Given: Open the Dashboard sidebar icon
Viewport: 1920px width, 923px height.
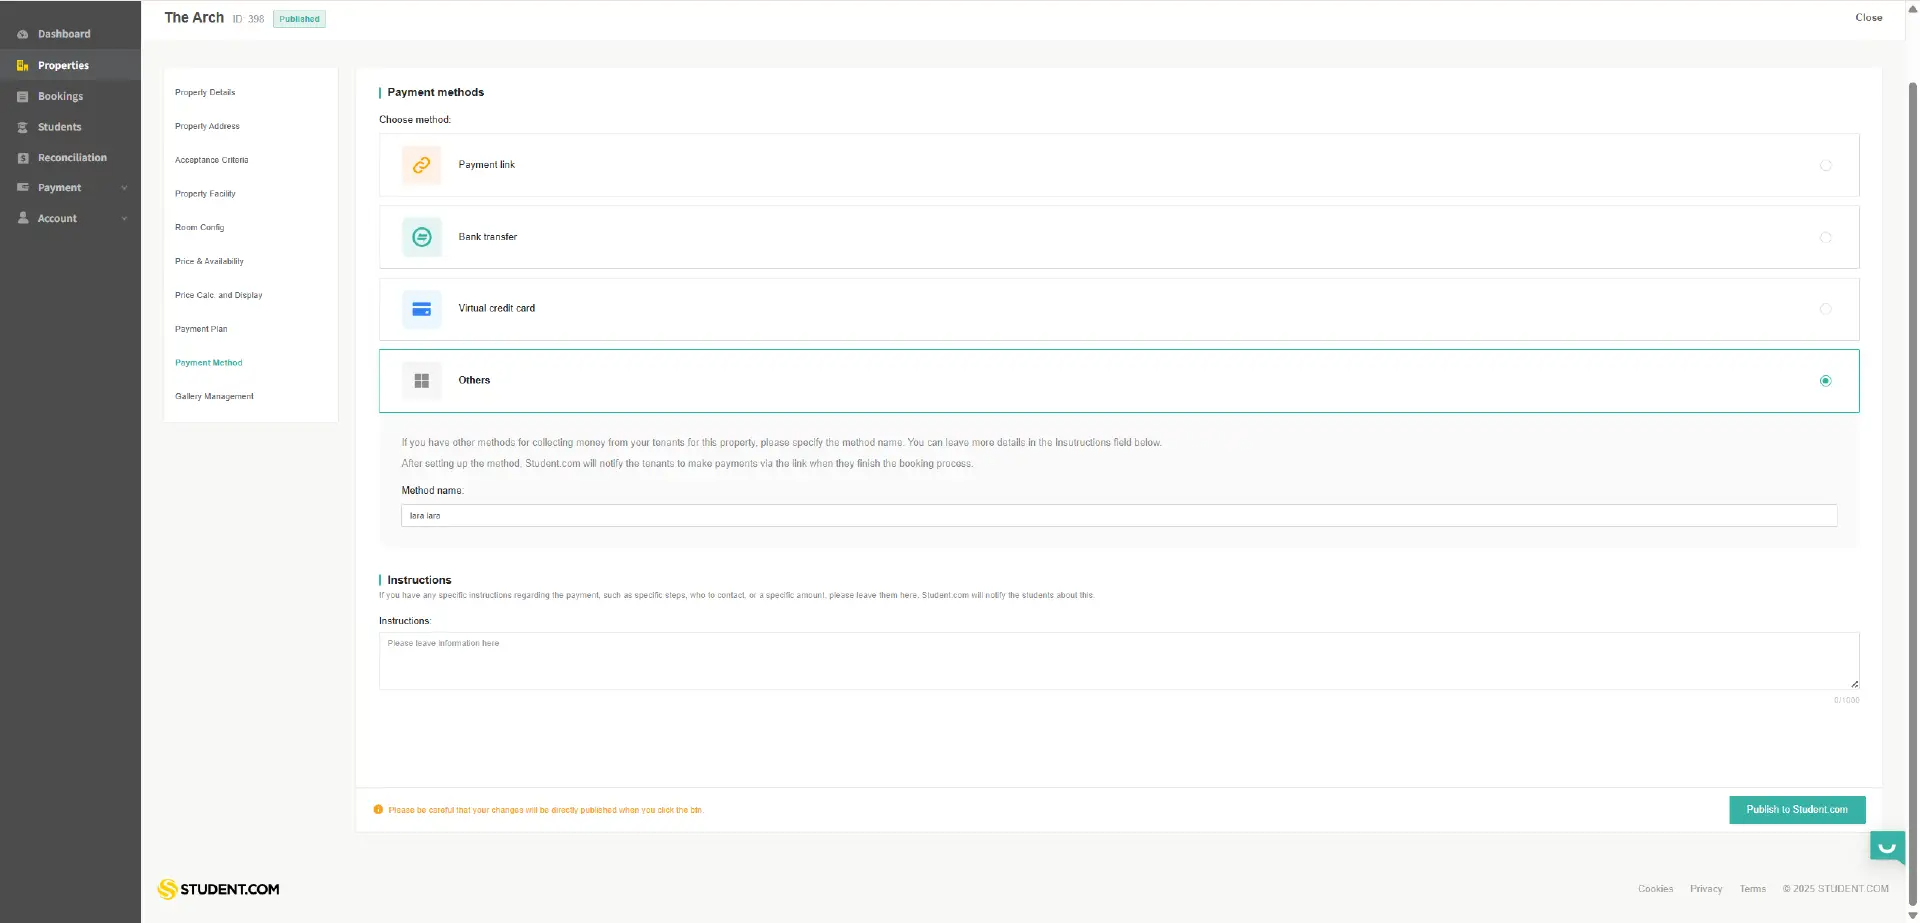Looking at the screenshot, I should pyautogui.click(x=22, y=33).
